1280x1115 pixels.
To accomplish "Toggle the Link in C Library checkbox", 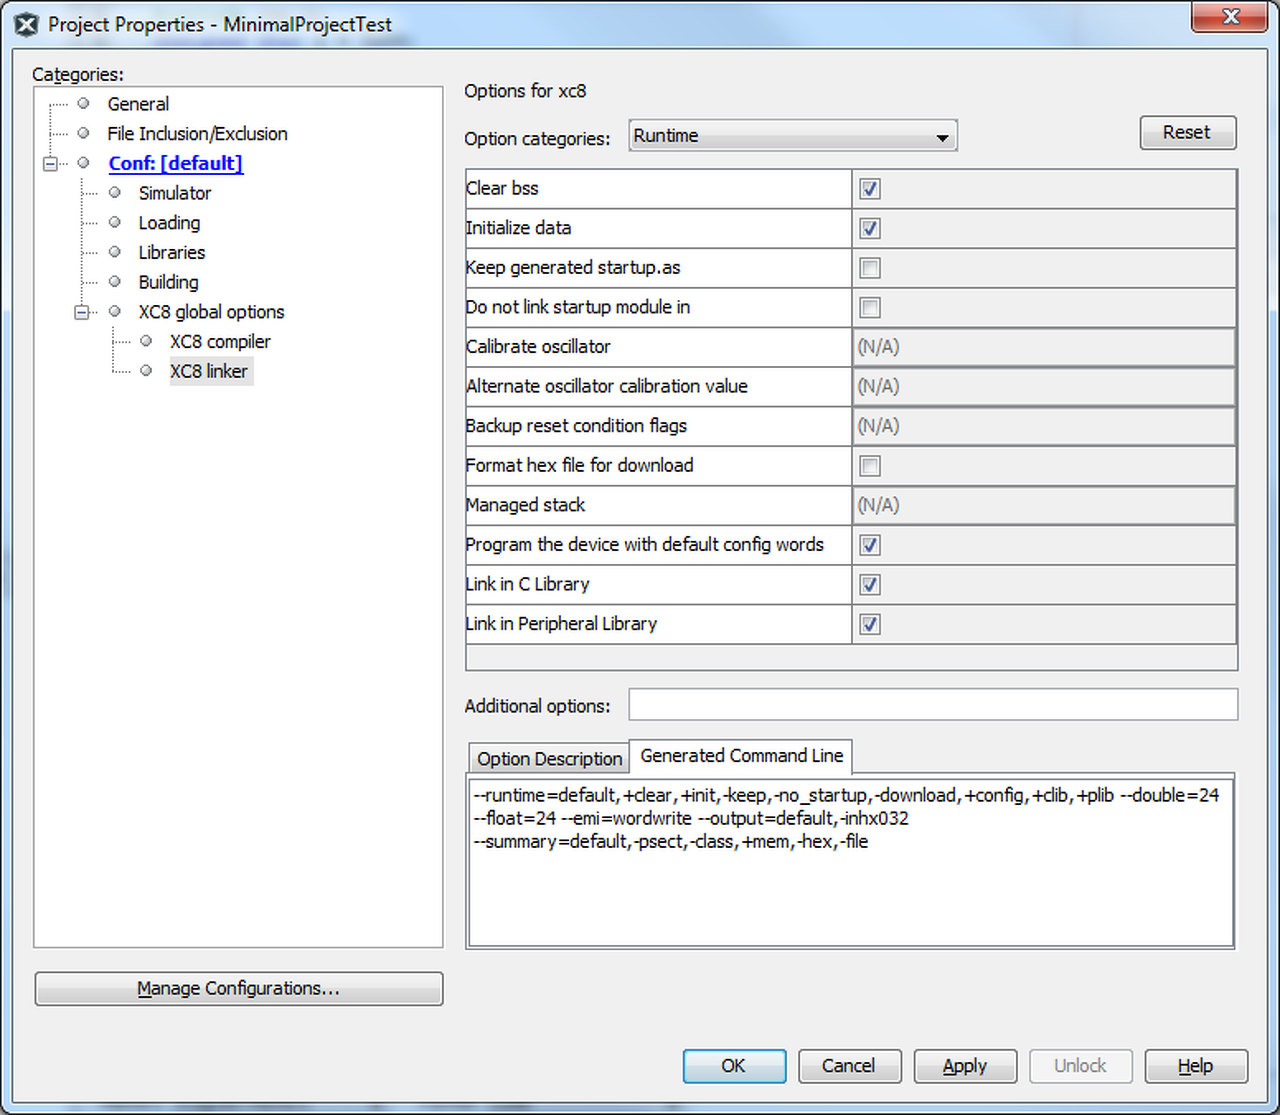I will tap(870, 585).
